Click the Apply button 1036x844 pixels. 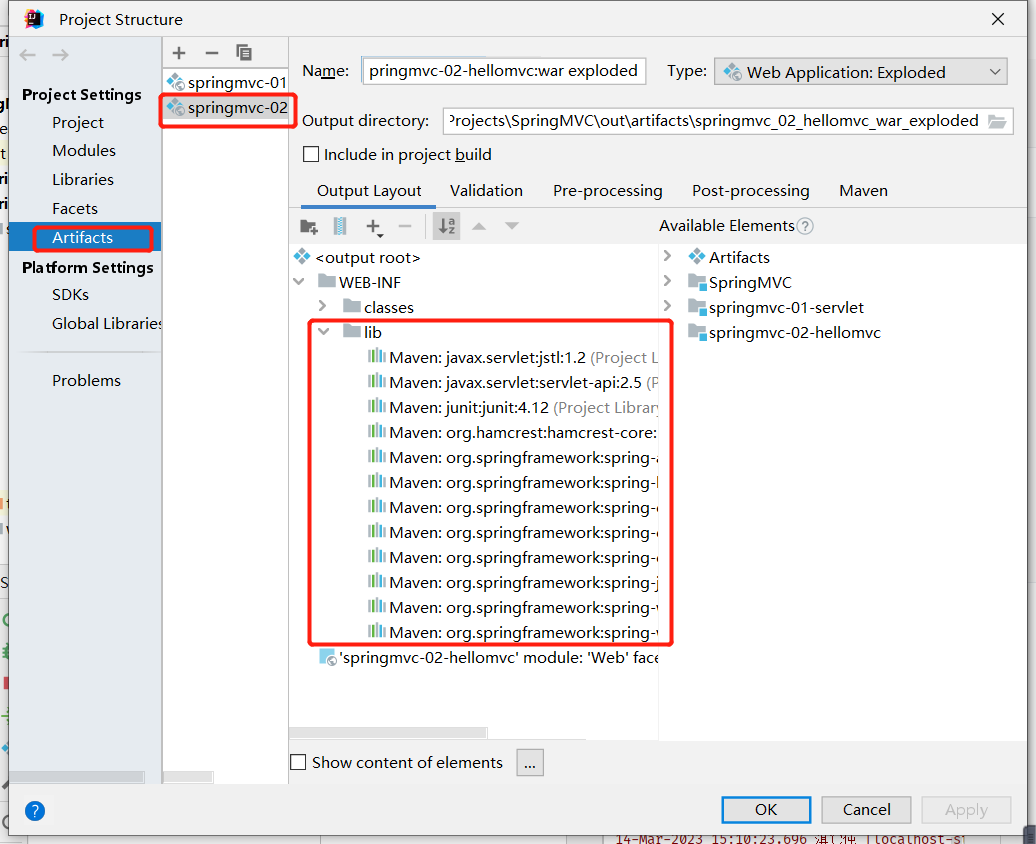(966, 810)
